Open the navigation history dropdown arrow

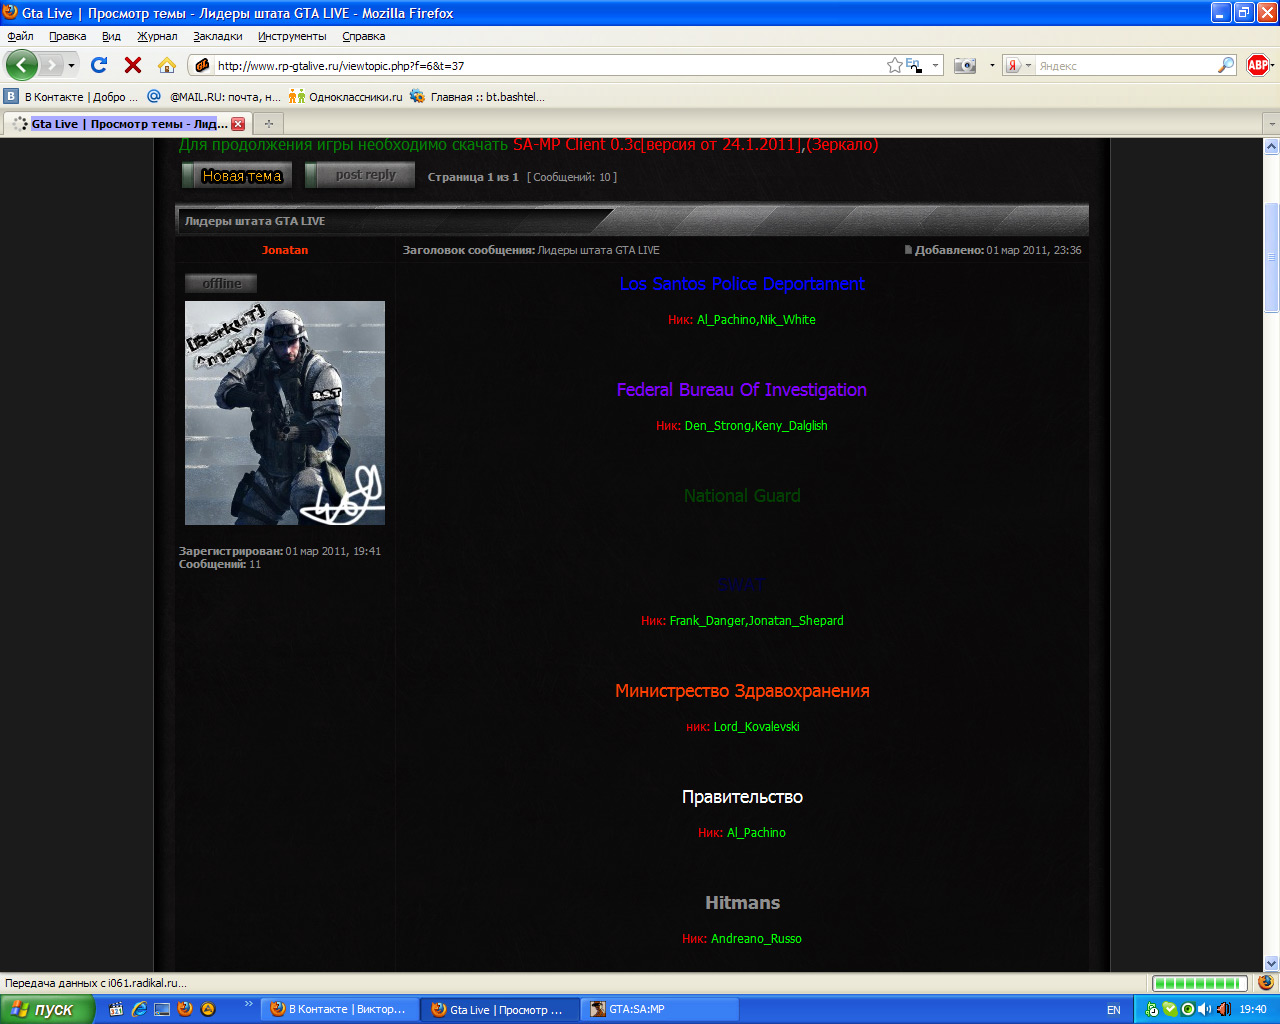pyautogui.click(x=71, y=65)
